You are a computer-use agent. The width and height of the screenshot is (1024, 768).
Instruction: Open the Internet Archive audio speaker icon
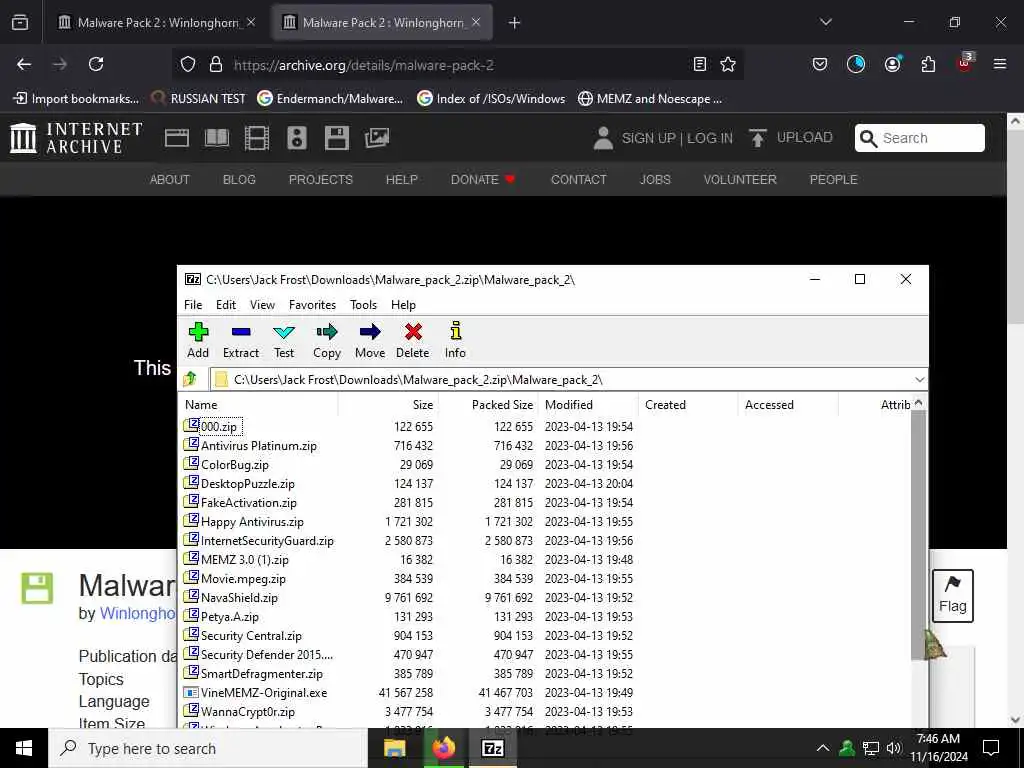[x=296, y=138]
